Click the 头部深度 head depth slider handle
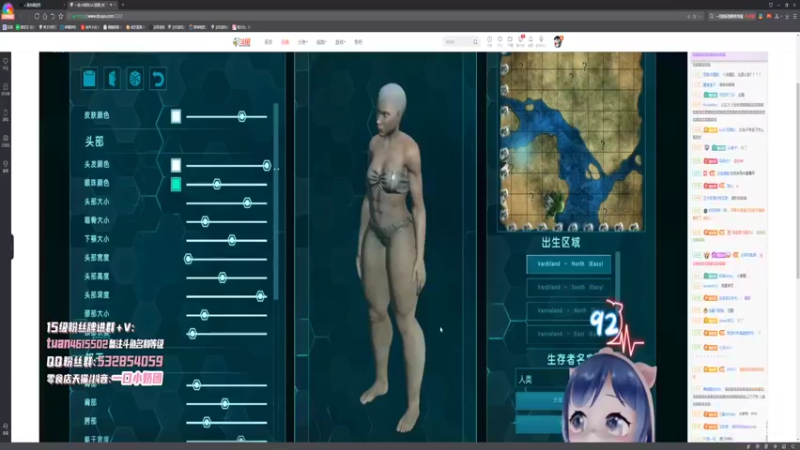 (260, 296)
